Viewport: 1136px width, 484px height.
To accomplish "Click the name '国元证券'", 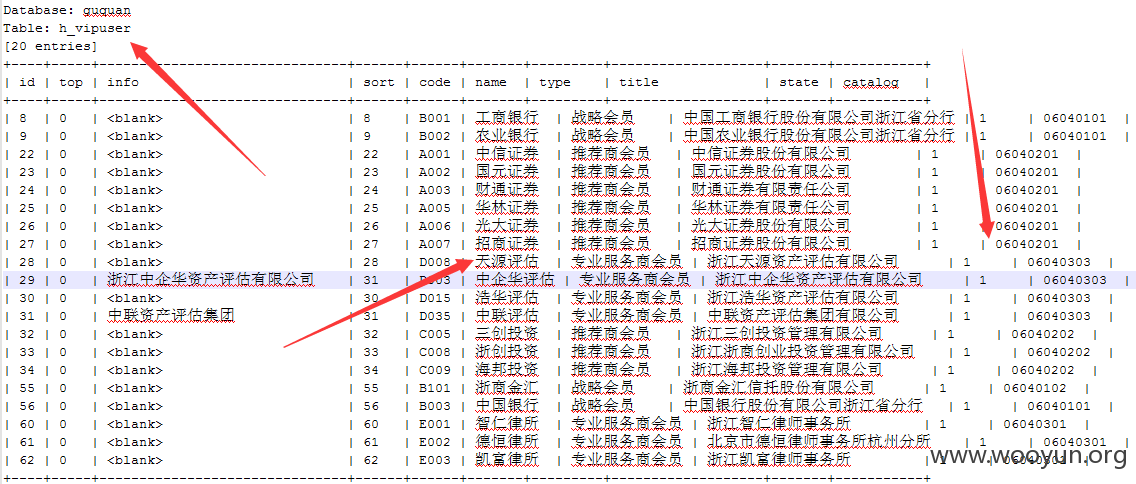I will [507, 172].
